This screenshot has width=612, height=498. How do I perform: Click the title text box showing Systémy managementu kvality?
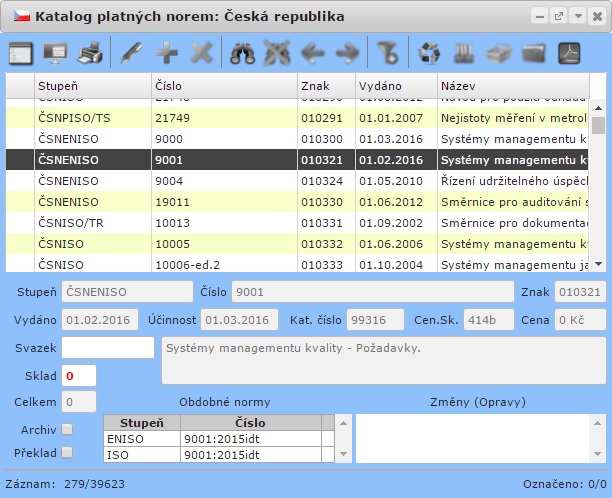(x=384, y=360)
